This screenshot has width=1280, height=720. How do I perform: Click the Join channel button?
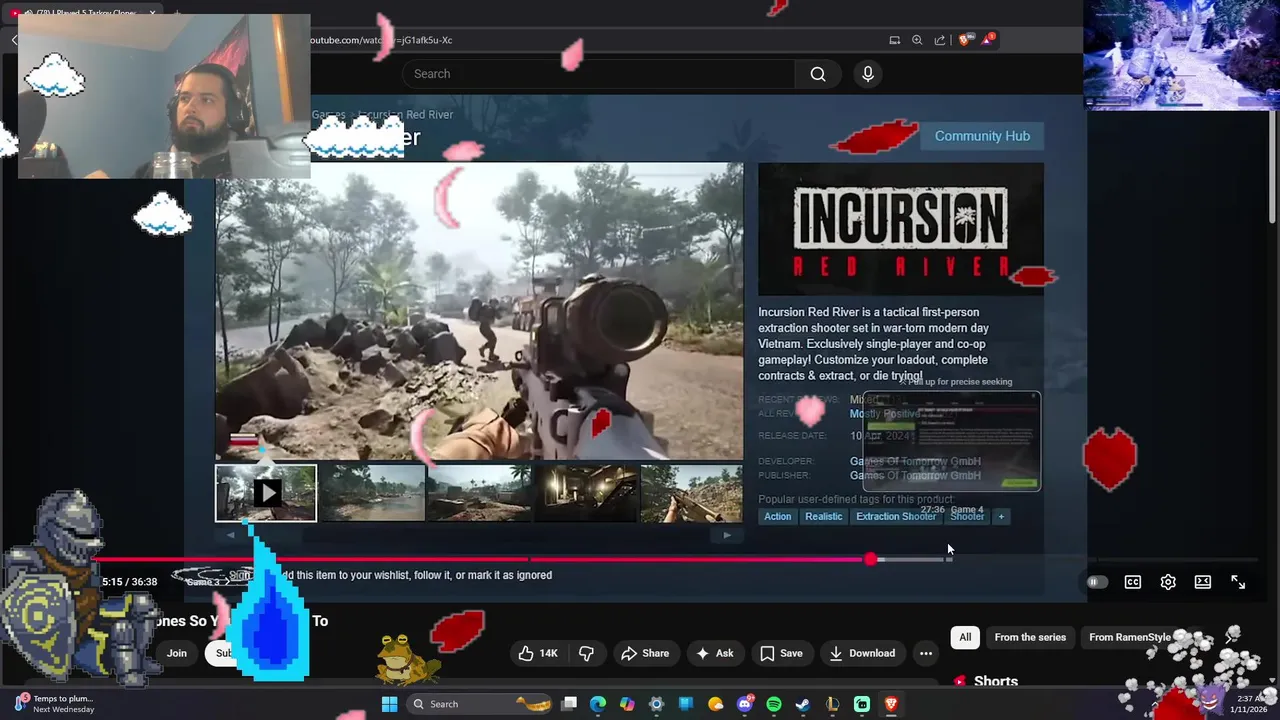[x=177, y=653]
